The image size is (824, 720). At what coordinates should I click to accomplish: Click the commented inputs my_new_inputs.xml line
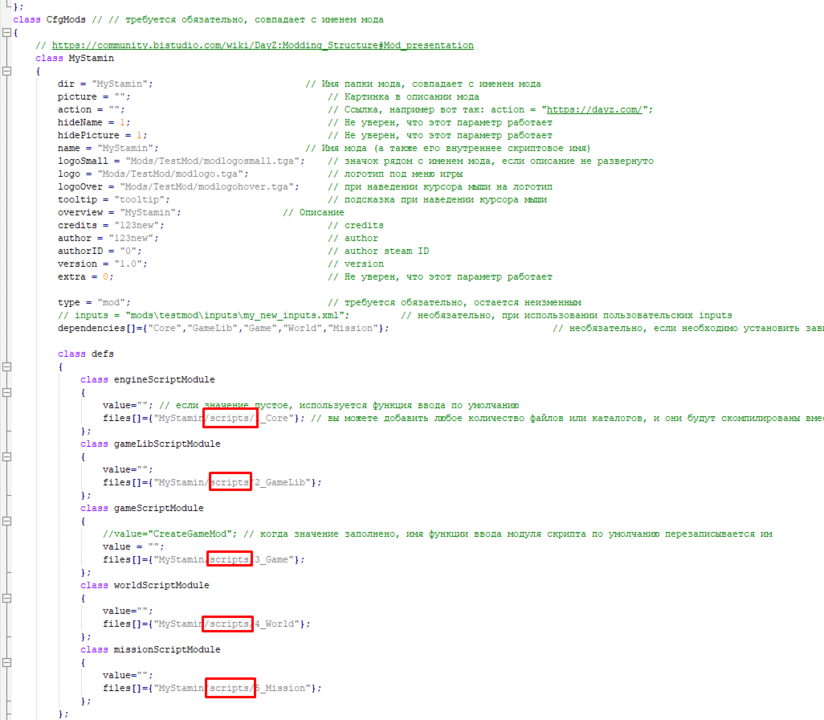coord(203,315)
